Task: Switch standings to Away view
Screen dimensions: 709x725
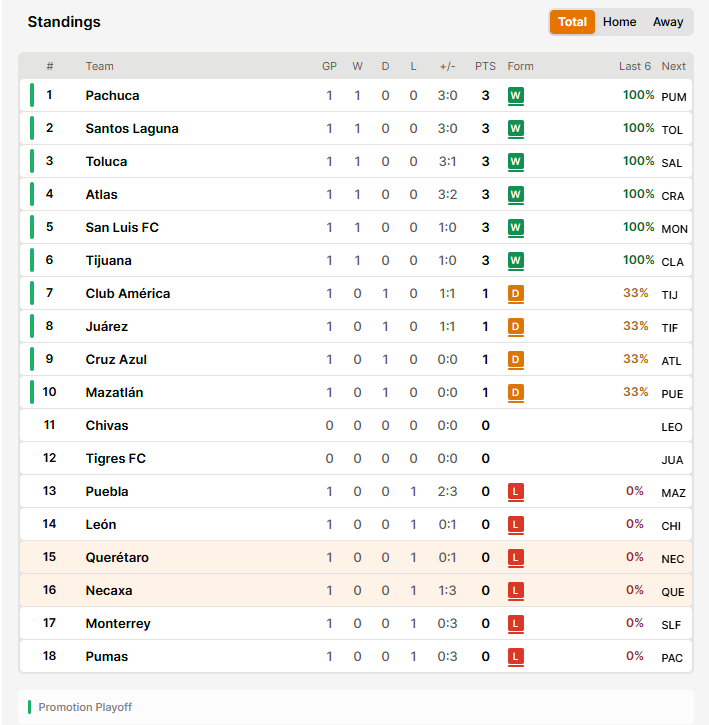Action: click(x=668, y=22)
